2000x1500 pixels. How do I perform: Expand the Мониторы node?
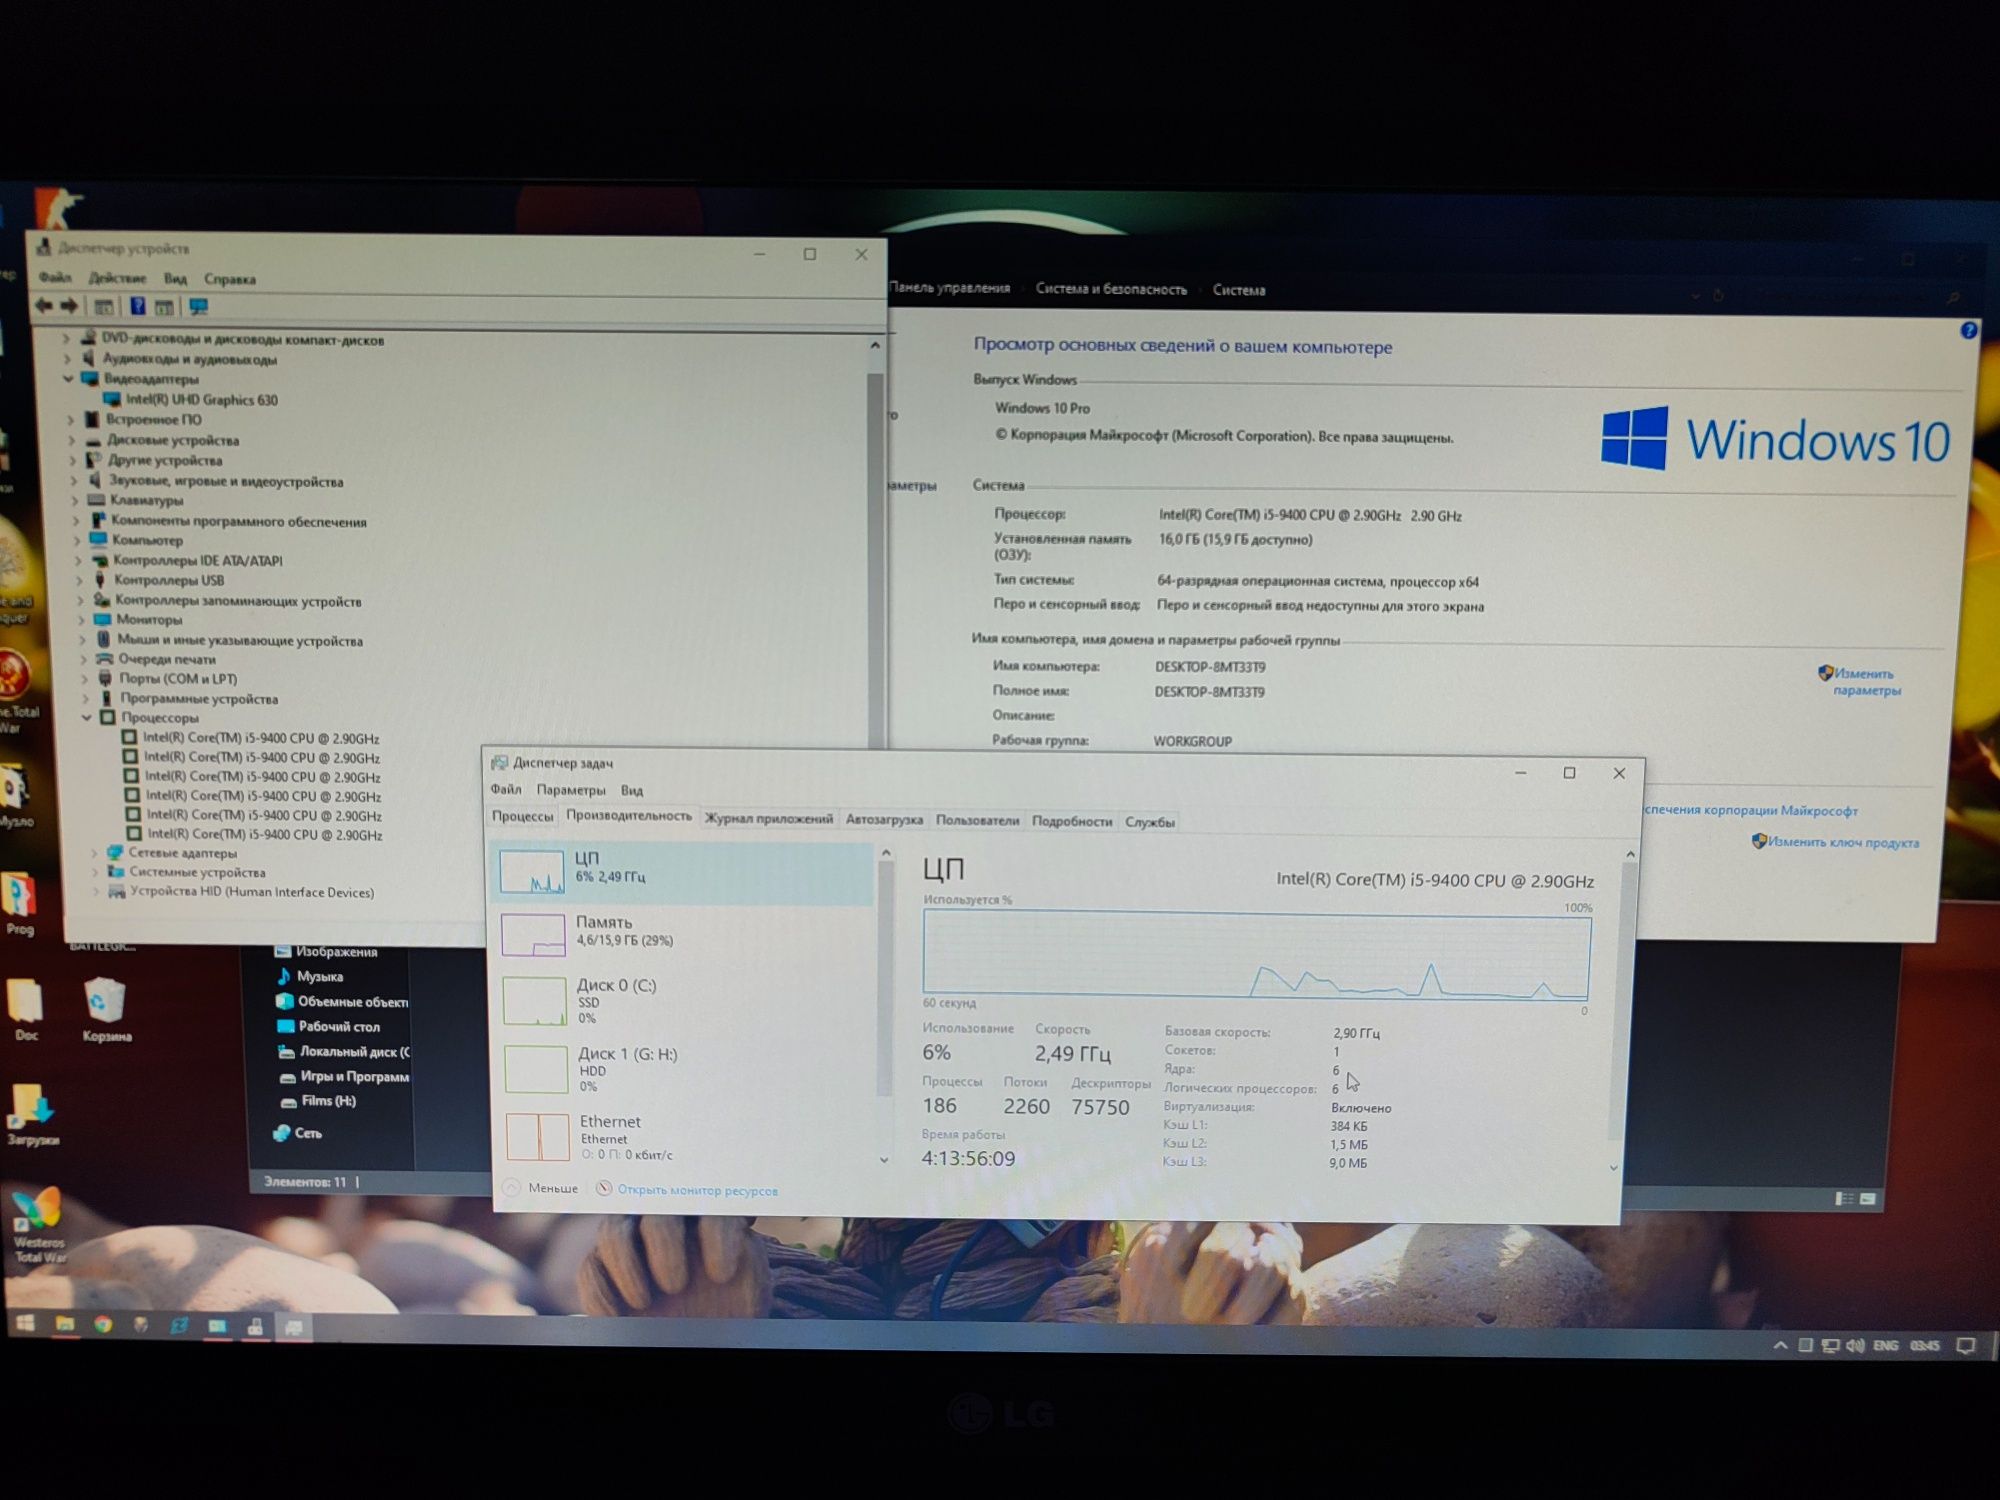(x=81, y=620)
